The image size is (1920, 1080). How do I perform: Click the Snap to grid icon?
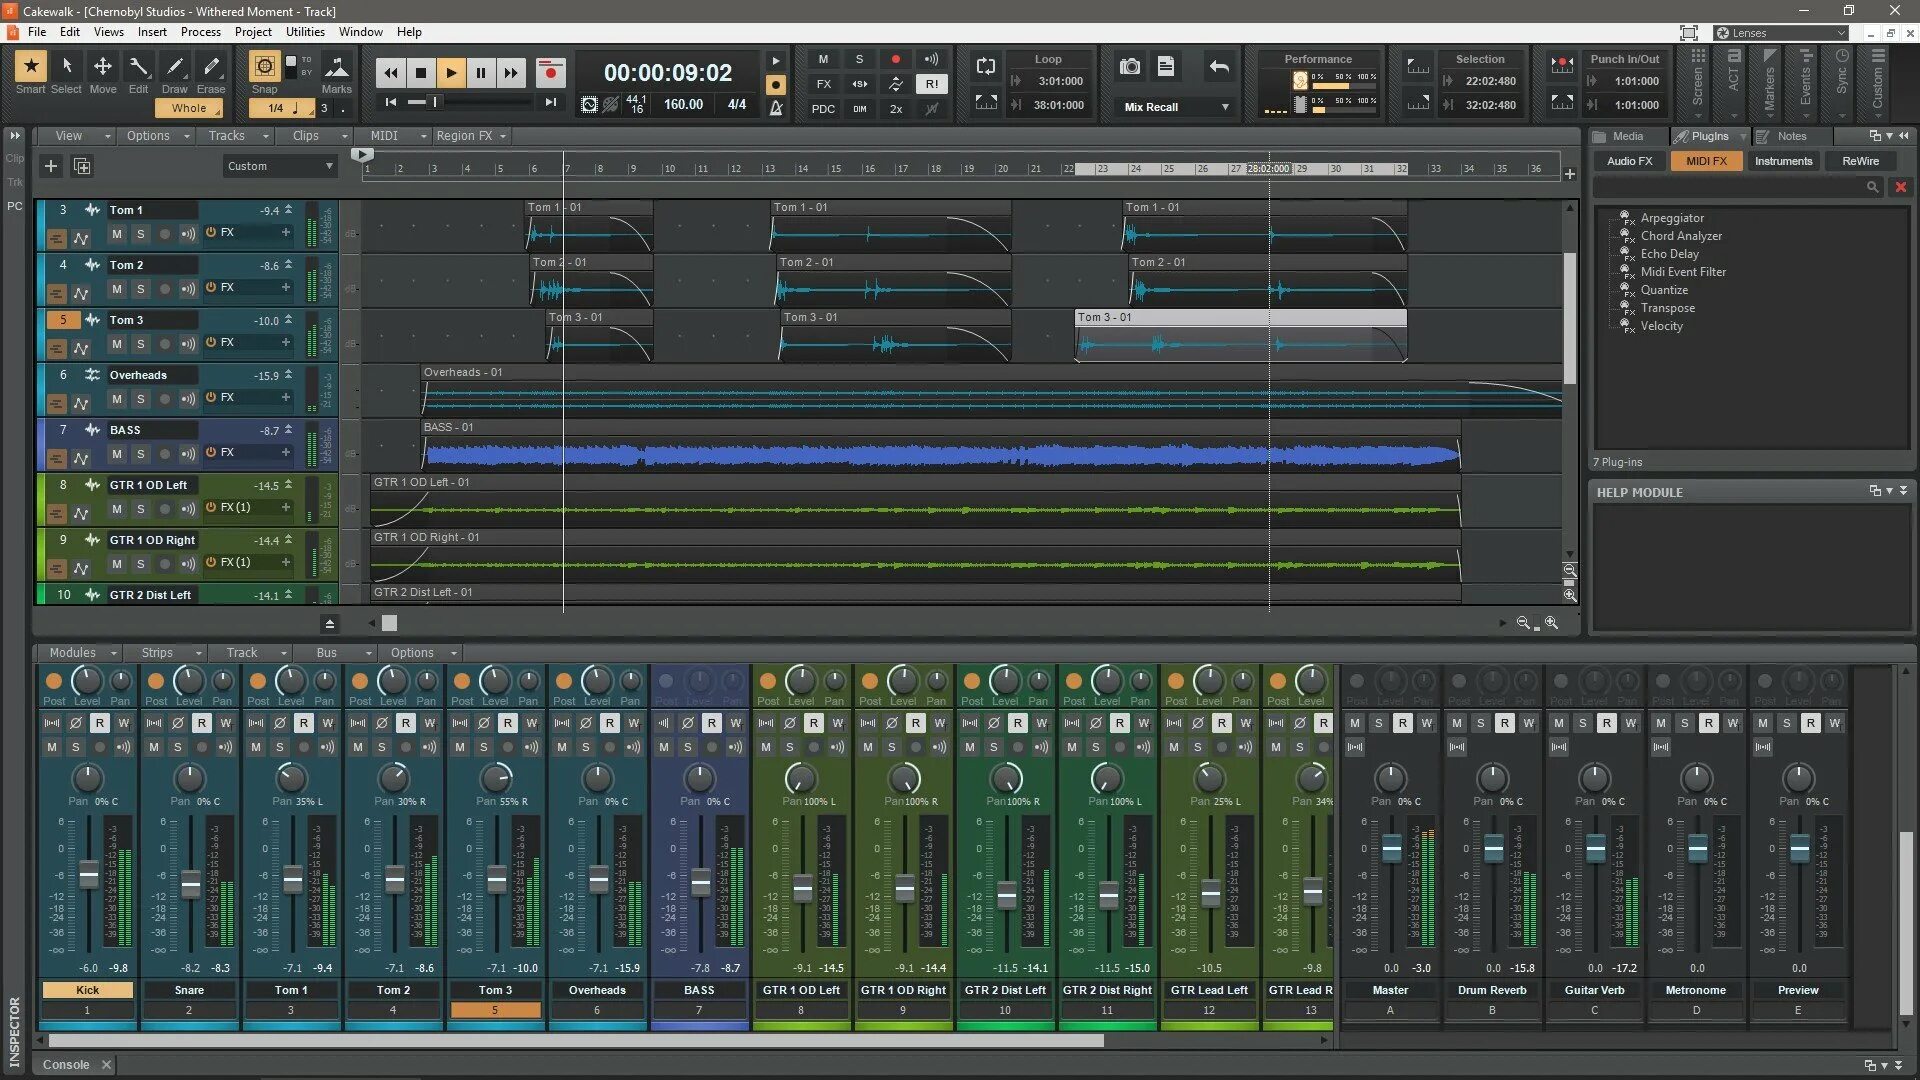point(264,67)
